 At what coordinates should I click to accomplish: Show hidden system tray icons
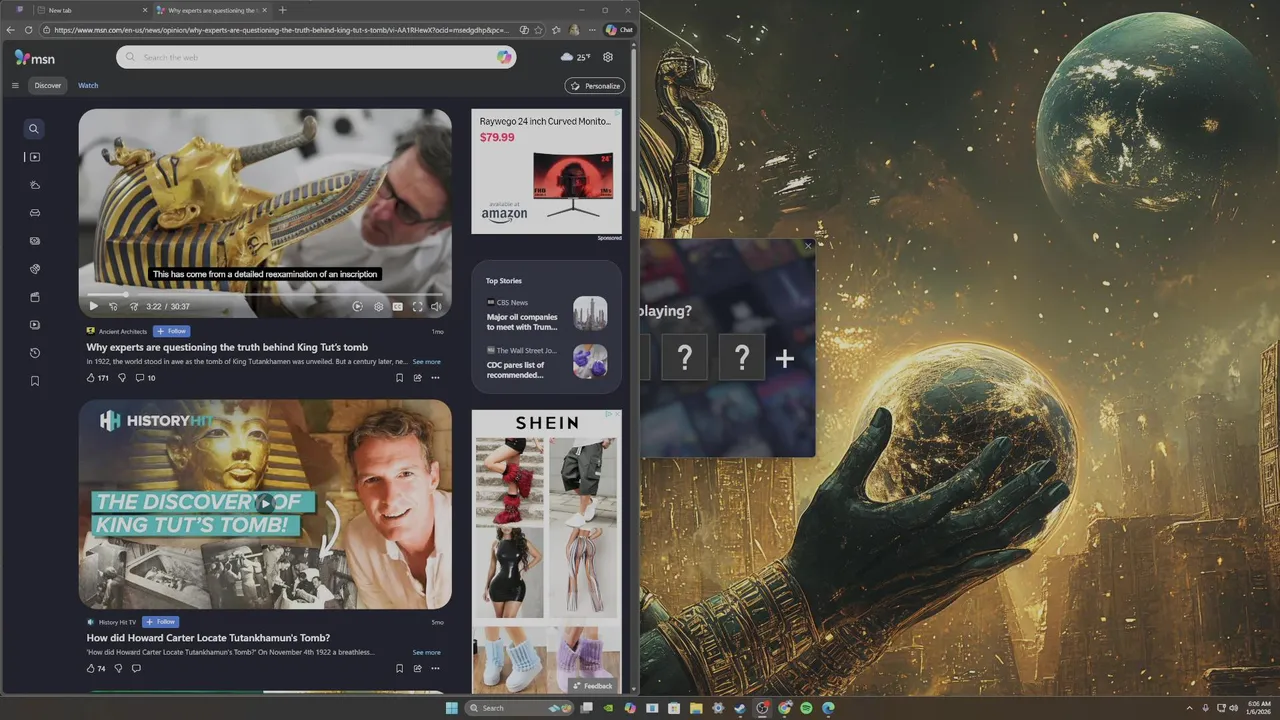coord(1189,708)
